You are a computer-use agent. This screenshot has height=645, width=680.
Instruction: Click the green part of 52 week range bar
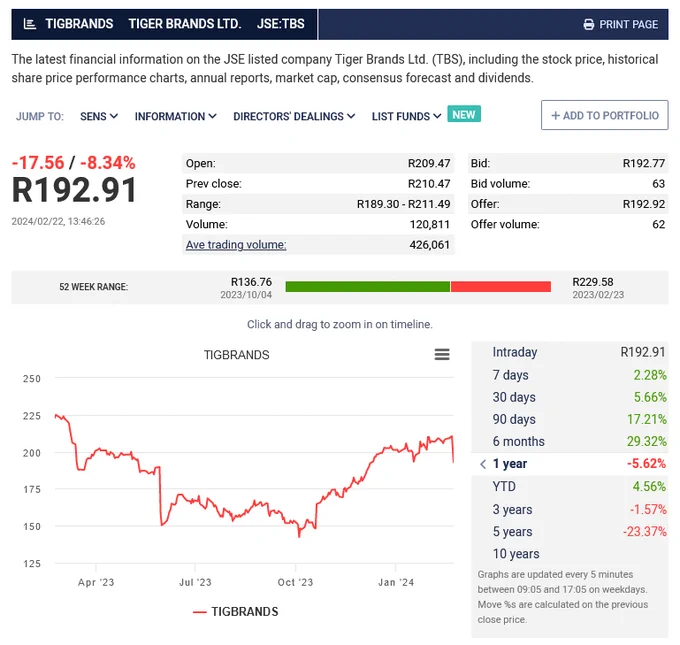368,286
